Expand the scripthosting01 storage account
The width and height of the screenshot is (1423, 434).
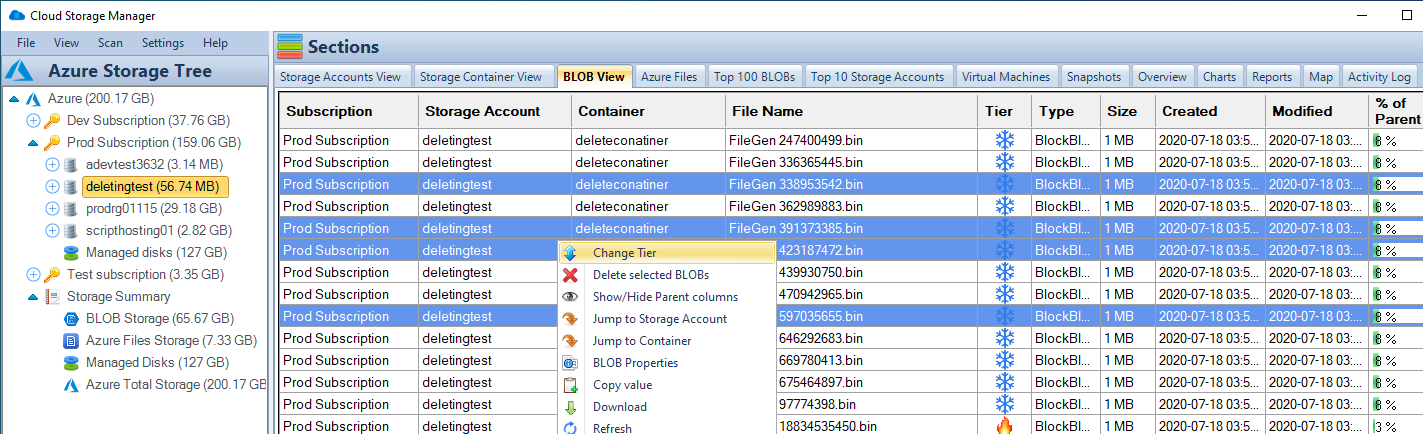(52, 231)
